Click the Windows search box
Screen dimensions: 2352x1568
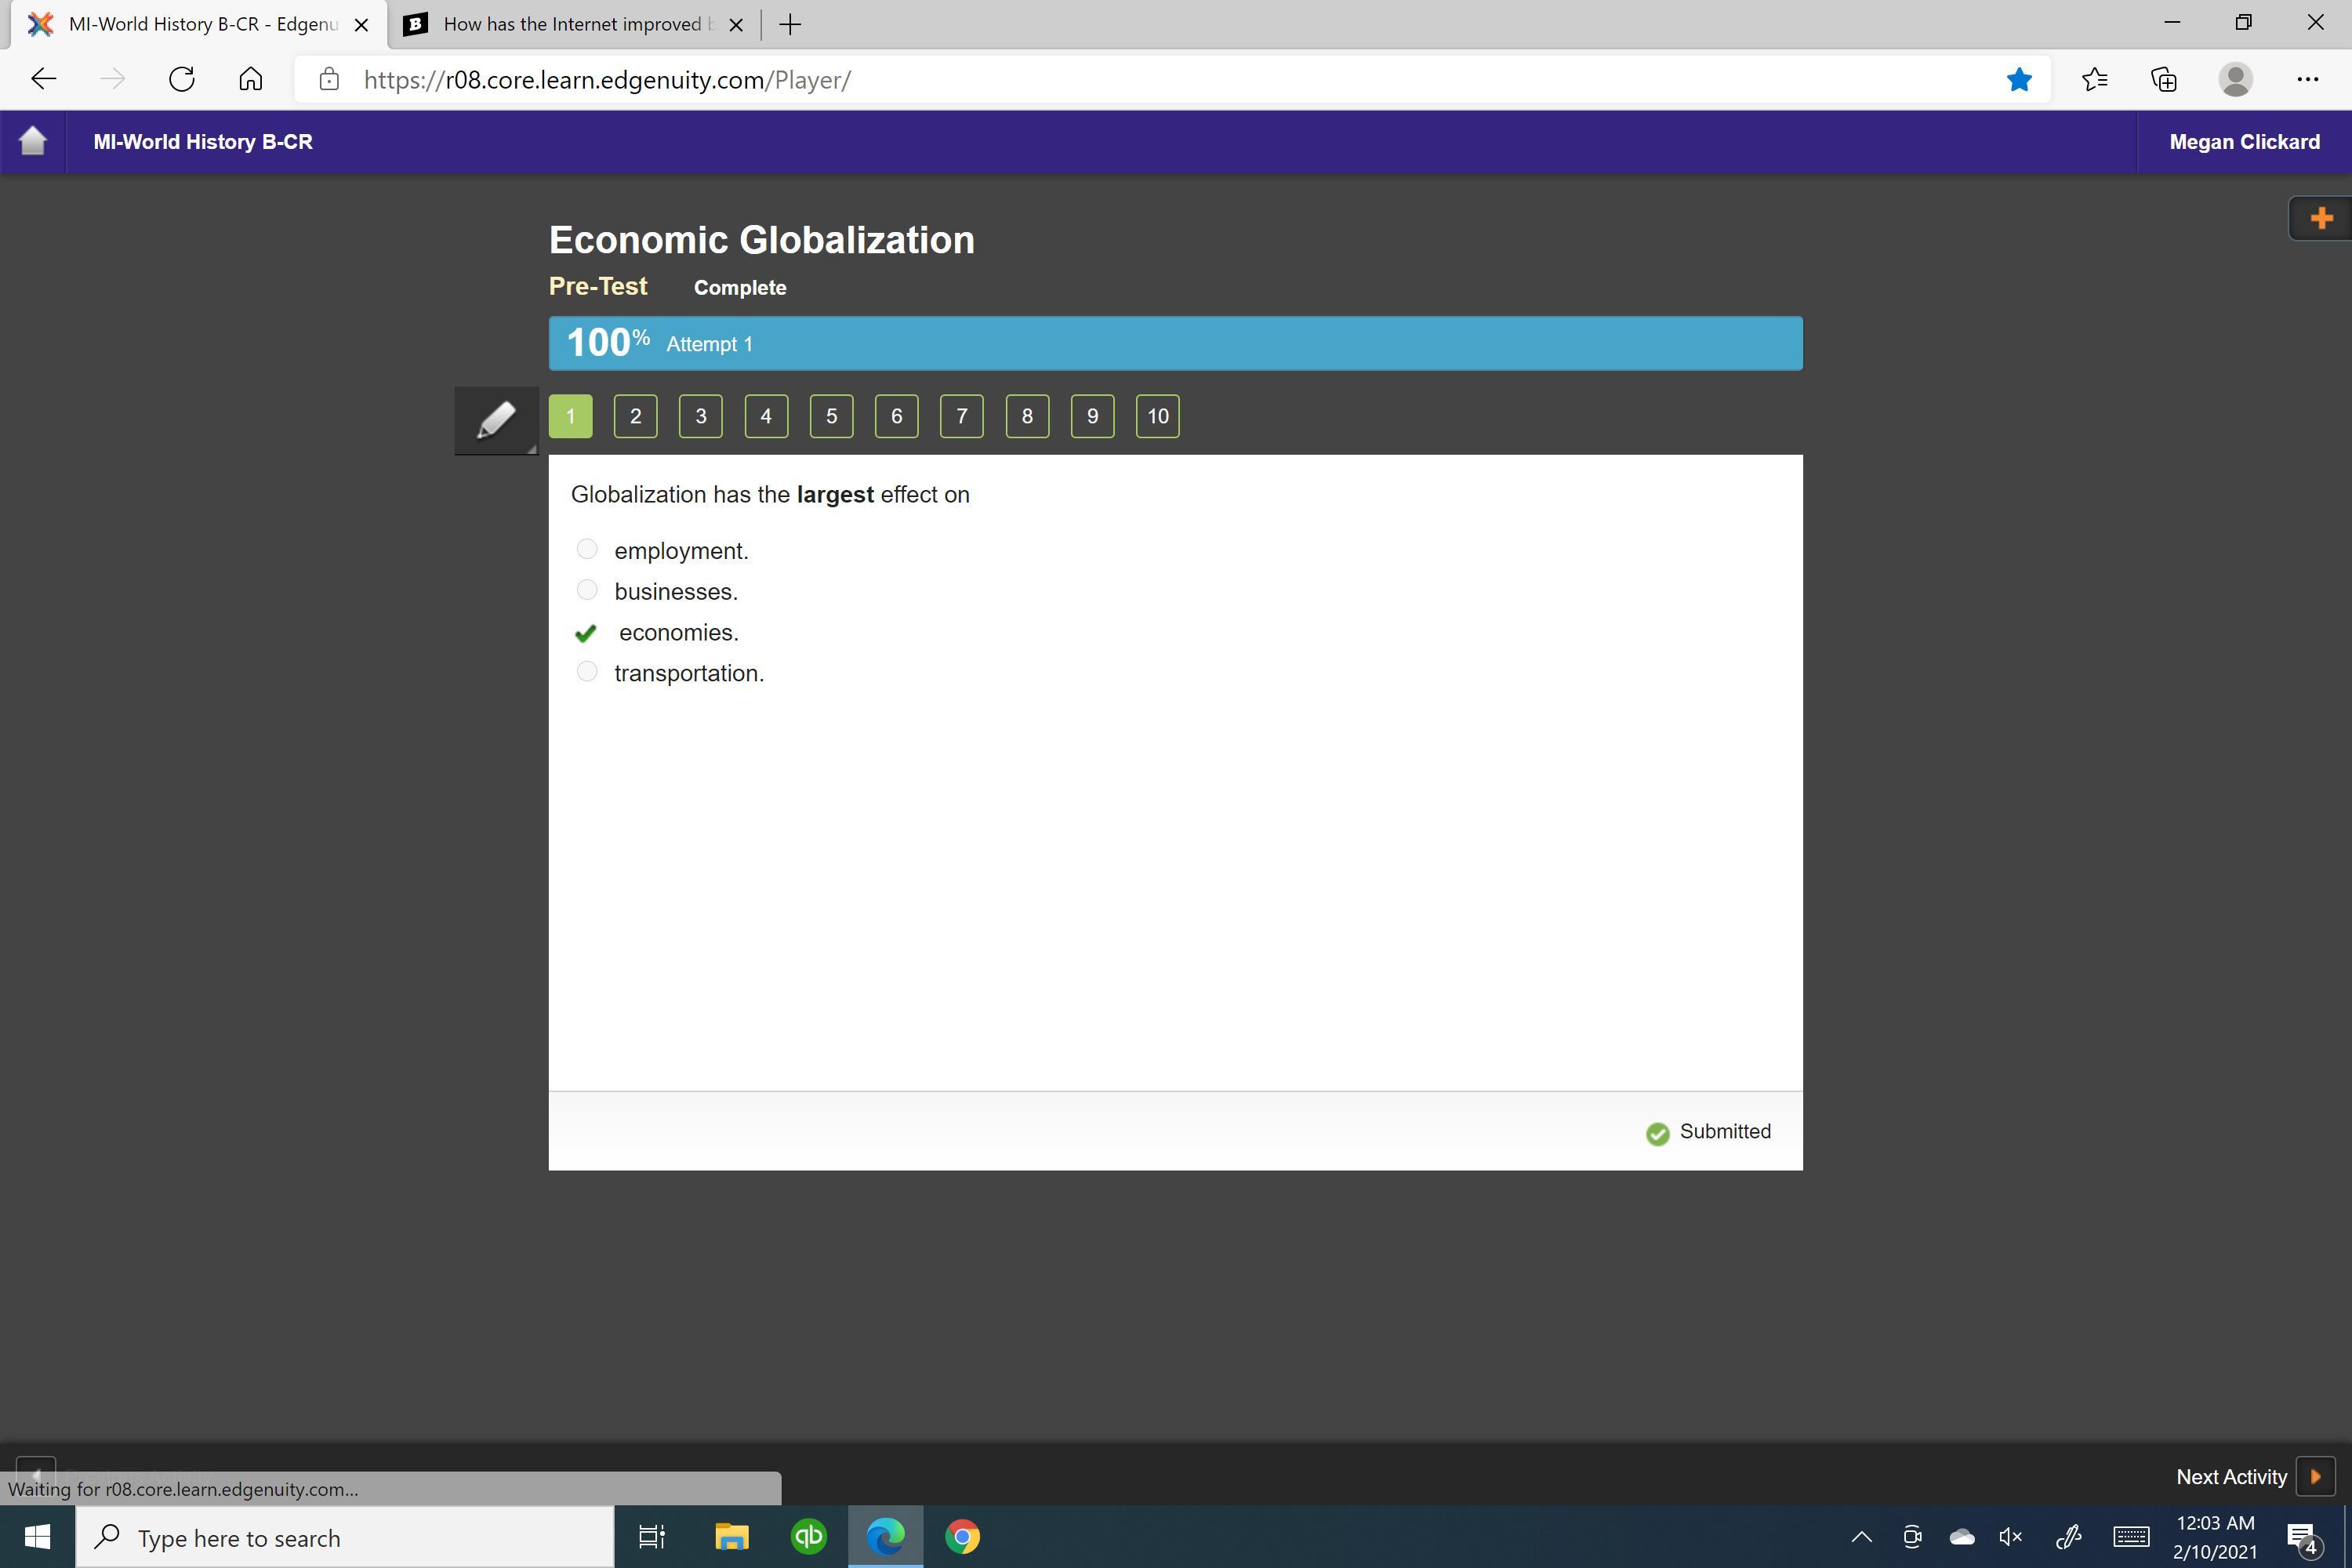pos(345,1537)
